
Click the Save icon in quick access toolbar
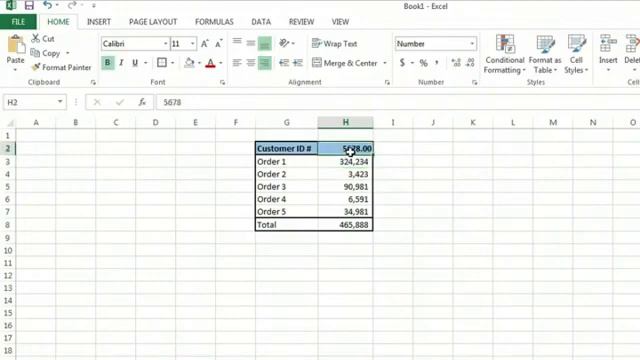29,5
